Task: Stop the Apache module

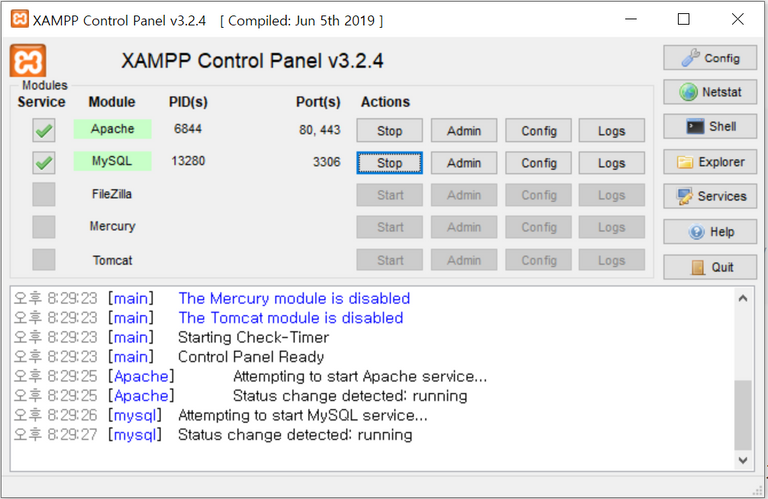Action: (x=389, y=131)
